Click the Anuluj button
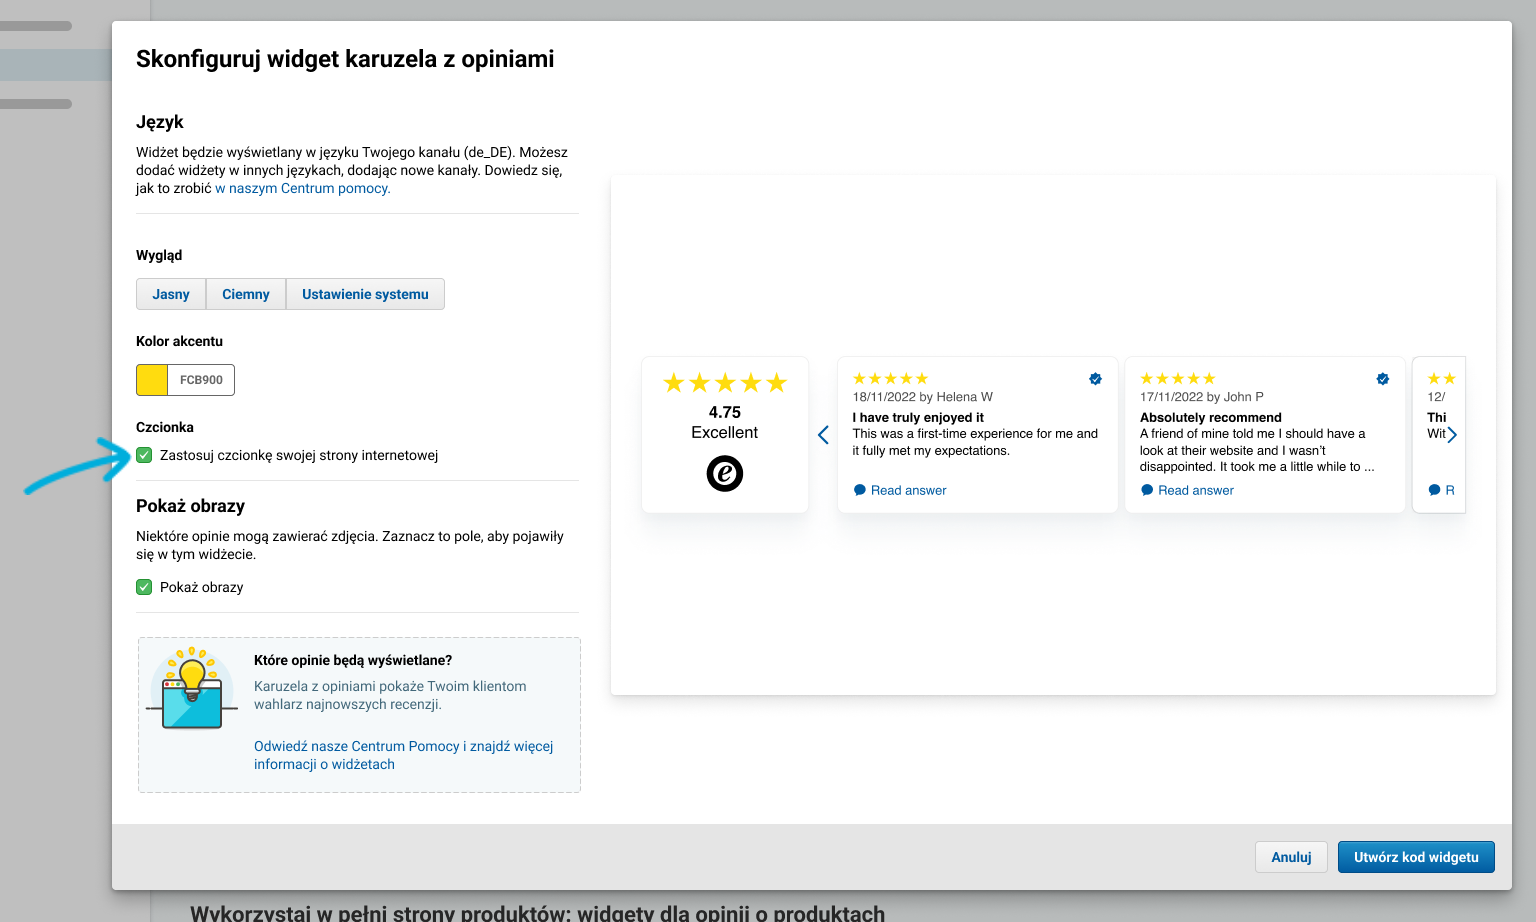The image size is (1536, 922). (x=1291, y=857)
